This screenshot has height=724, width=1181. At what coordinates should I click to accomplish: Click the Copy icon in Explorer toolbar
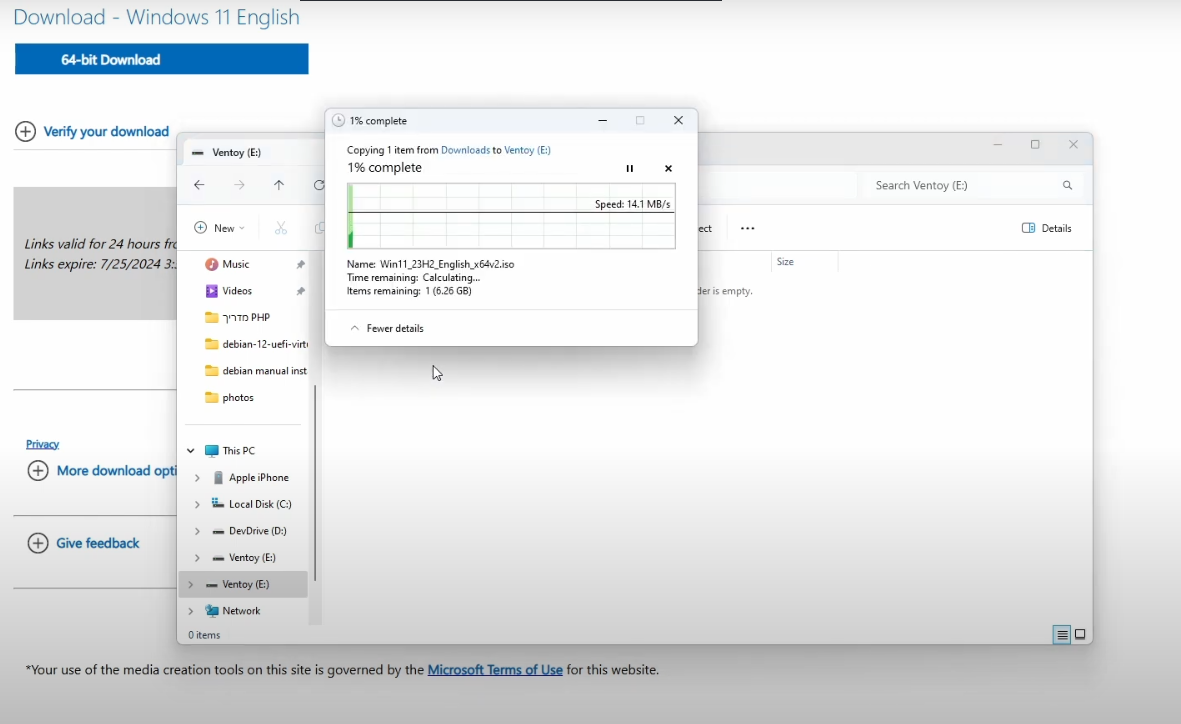pos(319,228)
